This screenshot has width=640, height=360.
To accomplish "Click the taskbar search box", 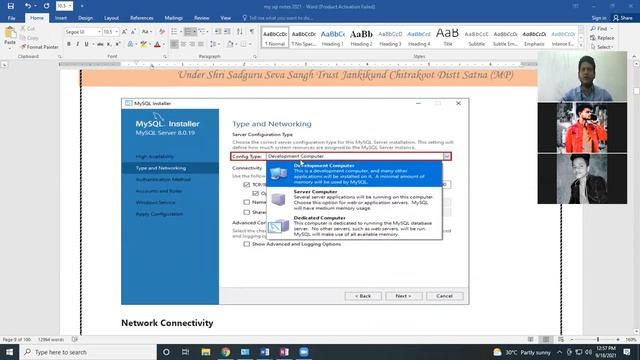I will pyautogui.click(x=88, y=352).
